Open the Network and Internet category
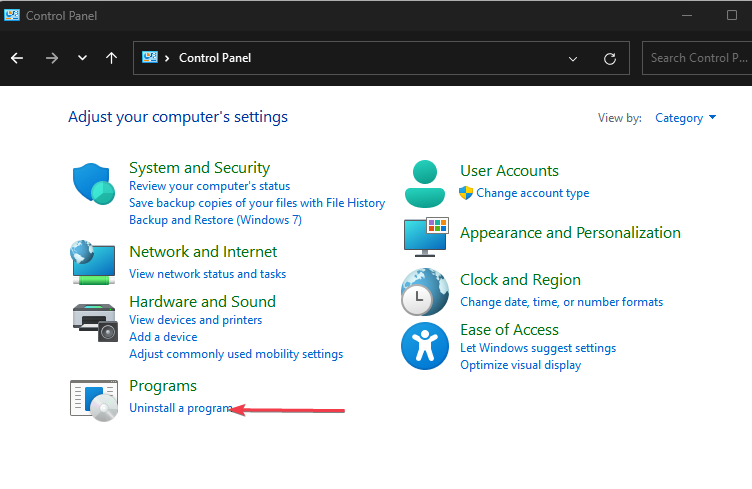752x489 pixels. [203, 252]
